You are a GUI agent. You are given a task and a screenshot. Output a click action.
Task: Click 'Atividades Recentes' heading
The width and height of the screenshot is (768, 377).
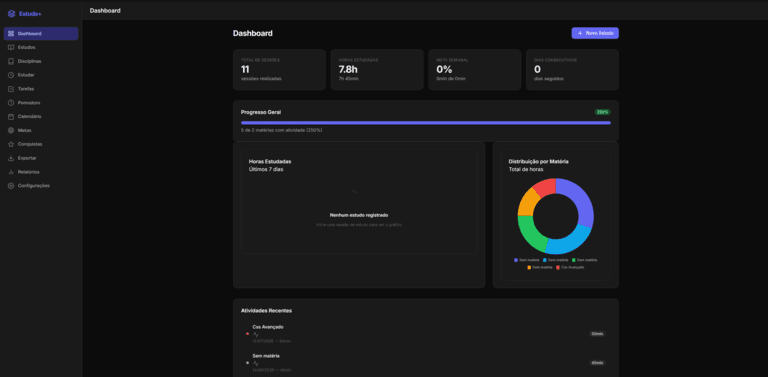(266, 311)
